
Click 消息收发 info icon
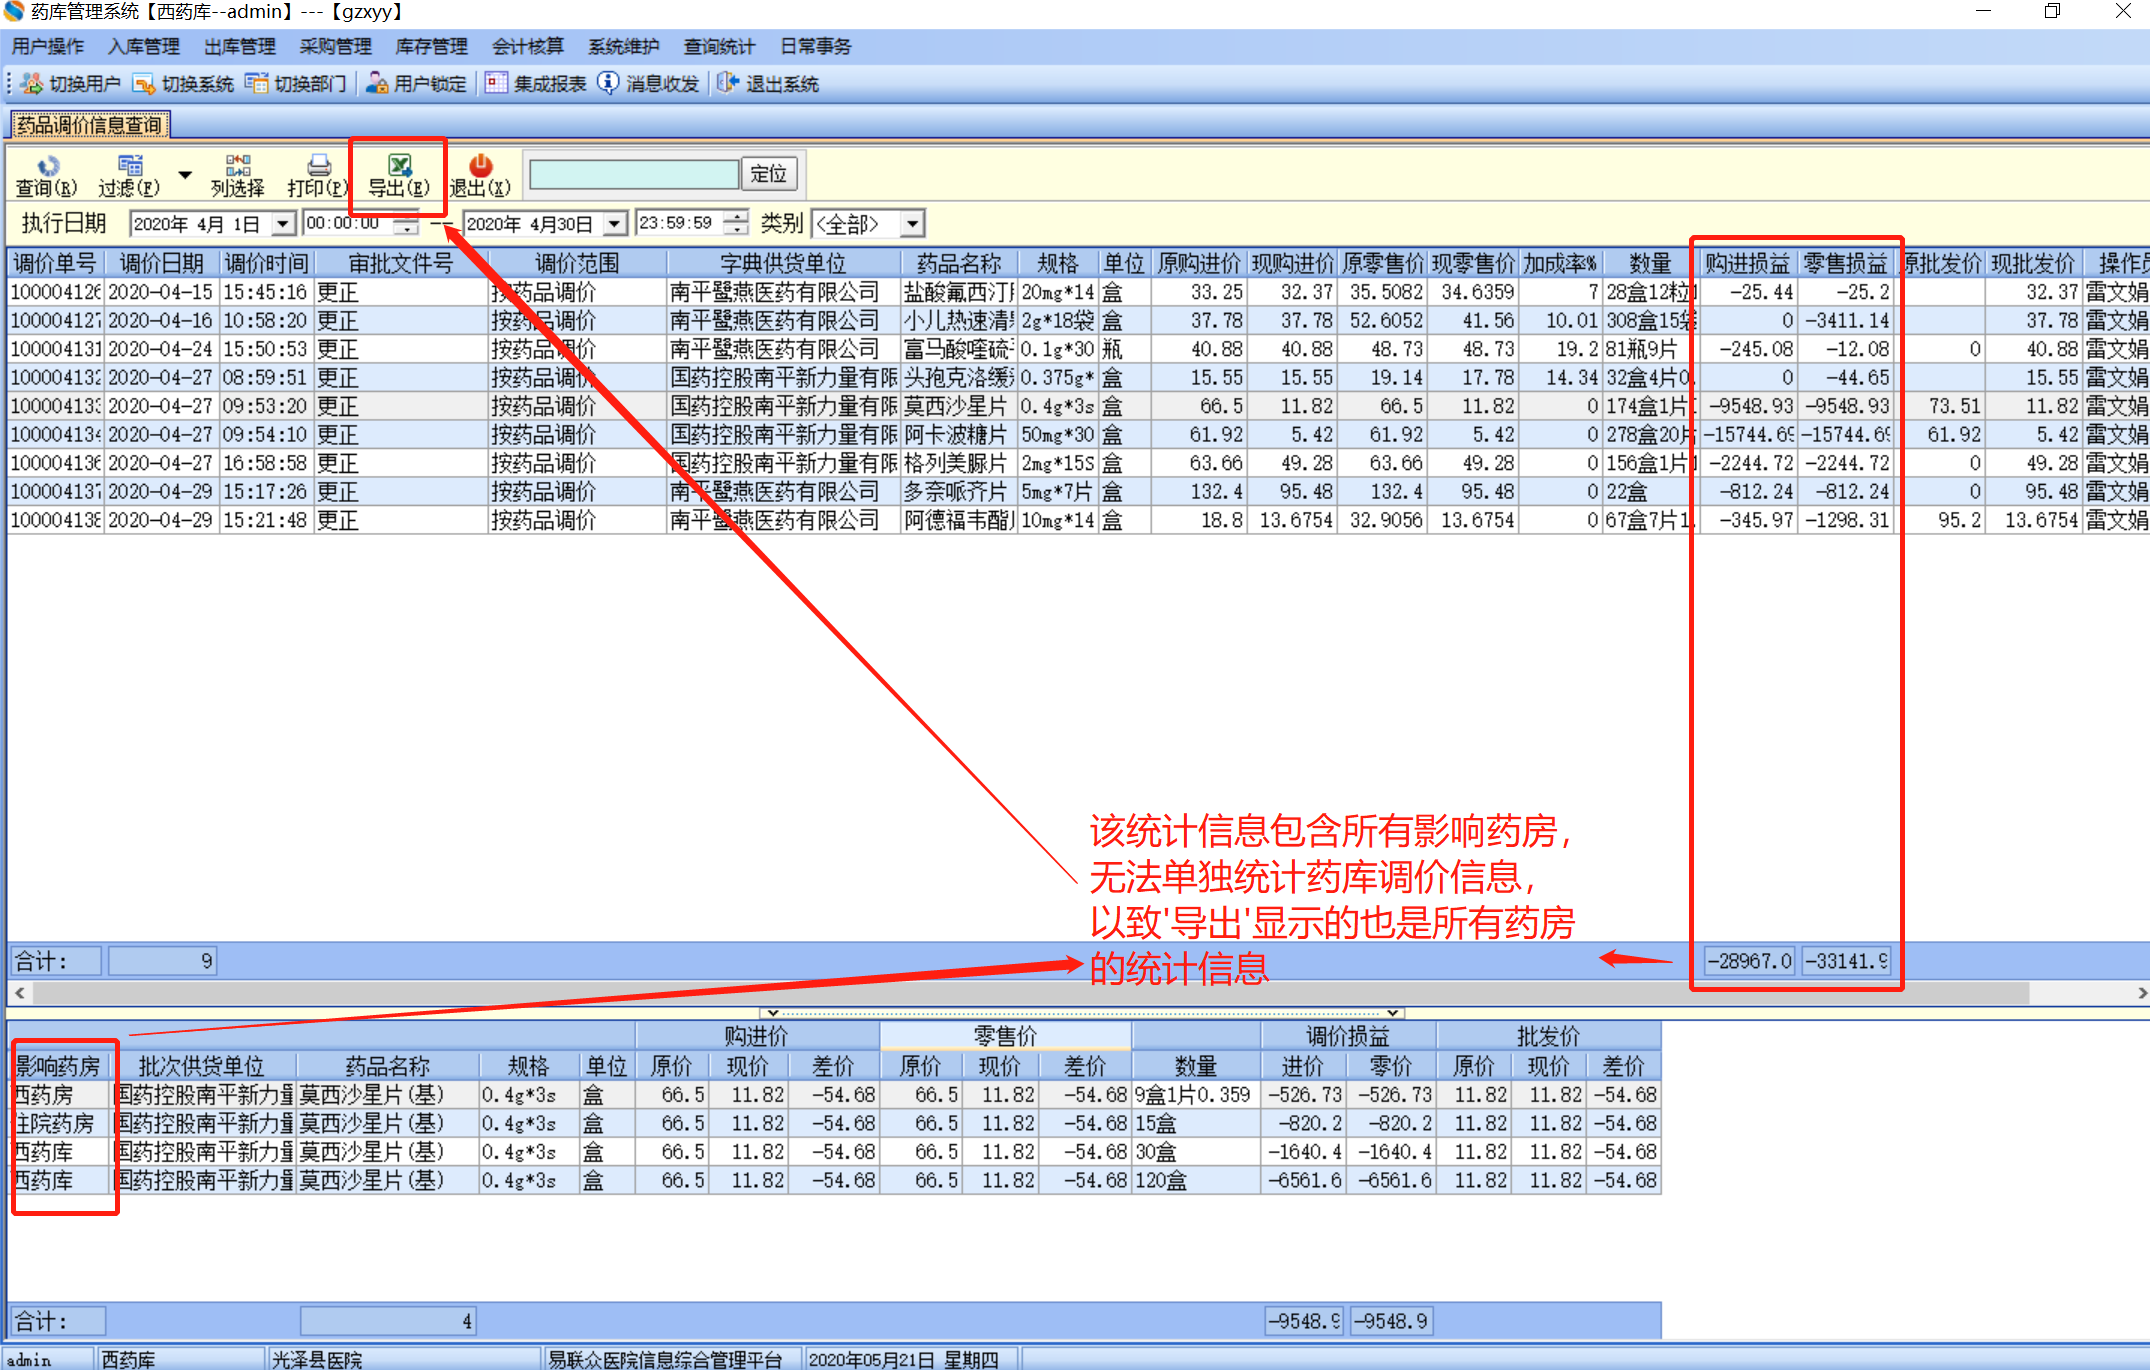point(608,84)
